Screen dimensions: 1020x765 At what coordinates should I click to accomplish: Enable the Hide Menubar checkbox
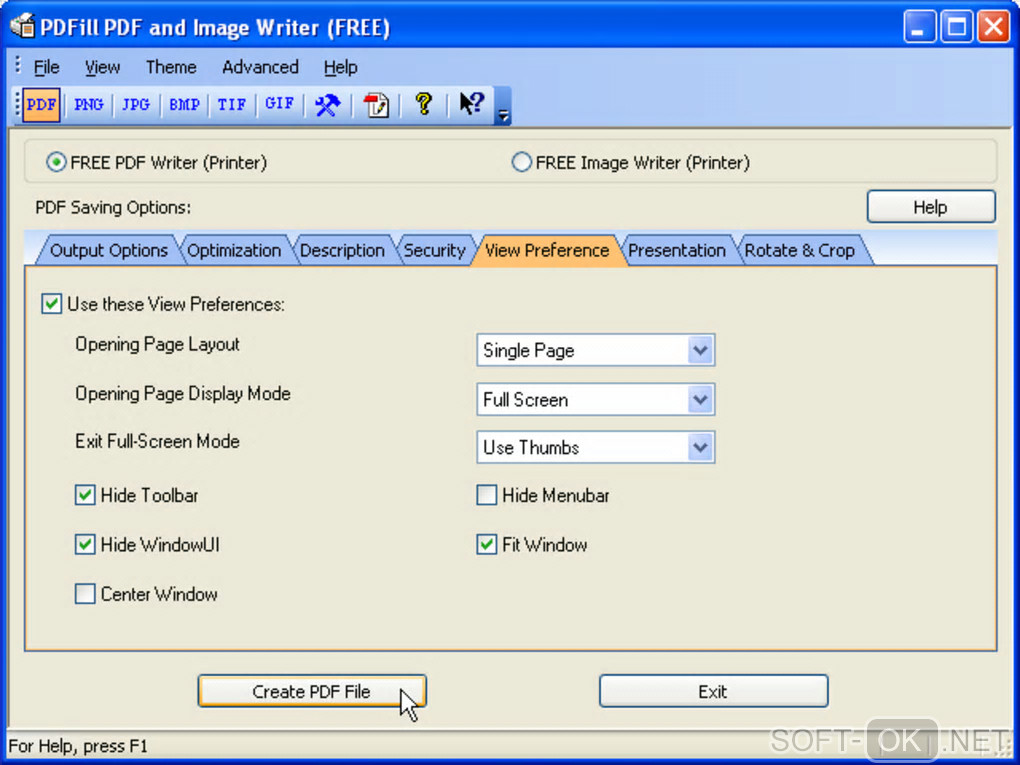tap(487, 495)
